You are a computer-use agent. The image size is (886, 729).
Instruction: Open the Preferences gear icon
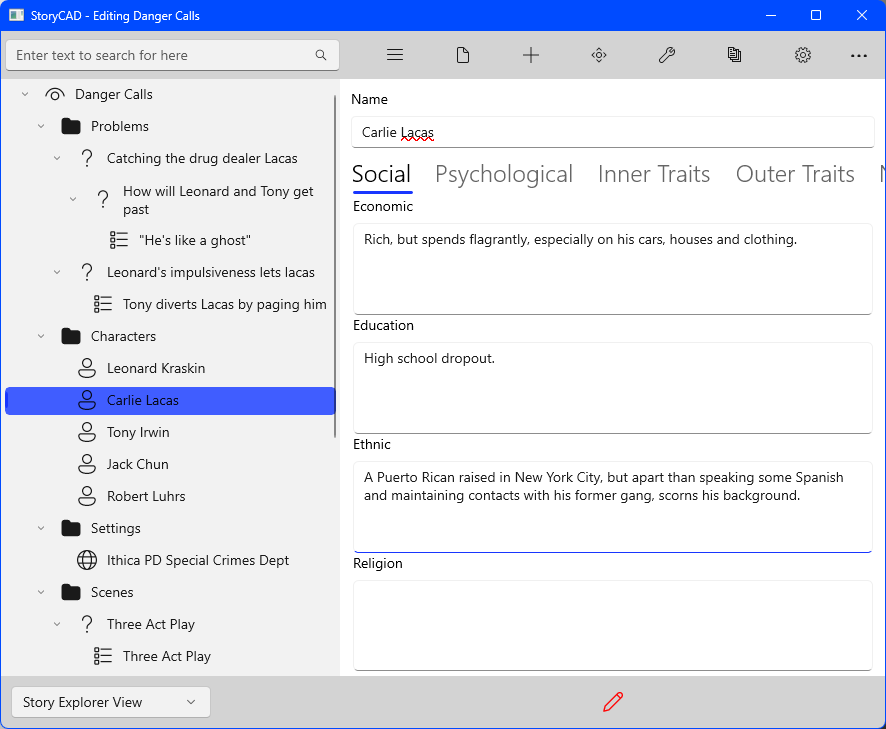(x=803, y=55)
